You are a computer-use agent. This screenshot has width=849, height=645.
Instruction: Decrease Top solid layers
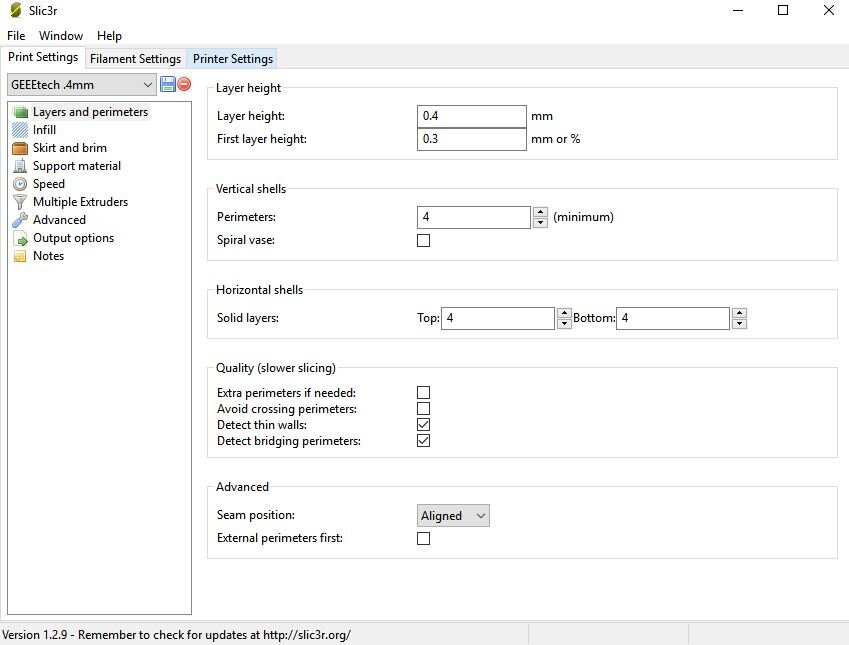564,324
